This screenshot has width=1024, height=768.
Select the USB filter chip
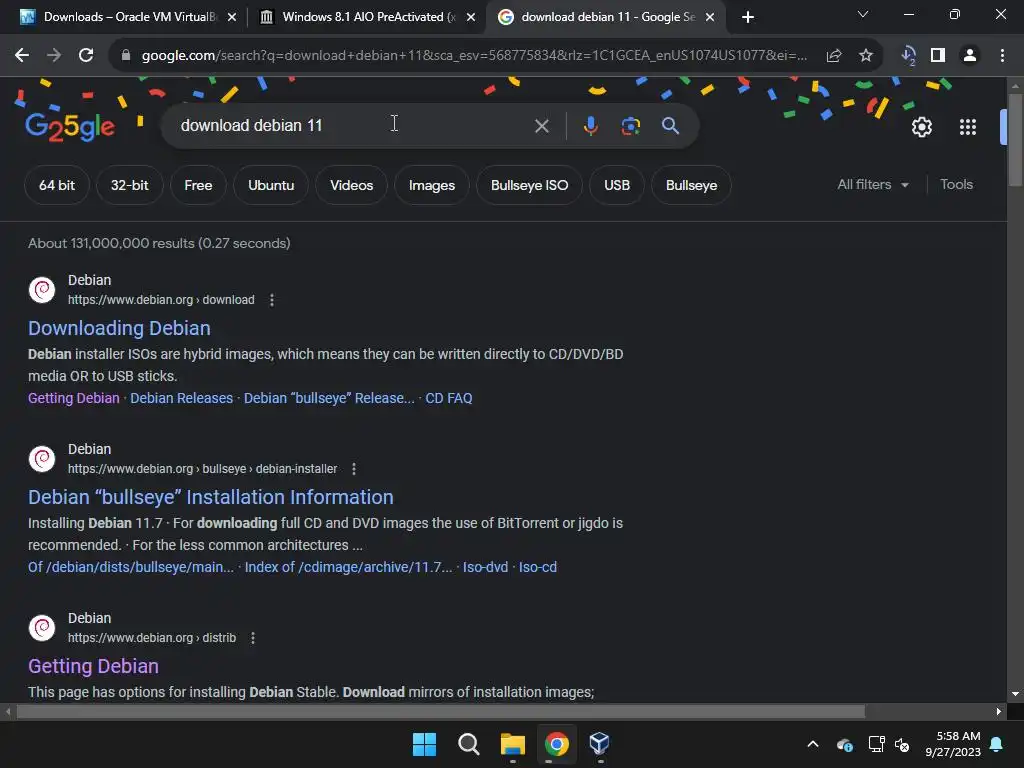click(616, 185)
